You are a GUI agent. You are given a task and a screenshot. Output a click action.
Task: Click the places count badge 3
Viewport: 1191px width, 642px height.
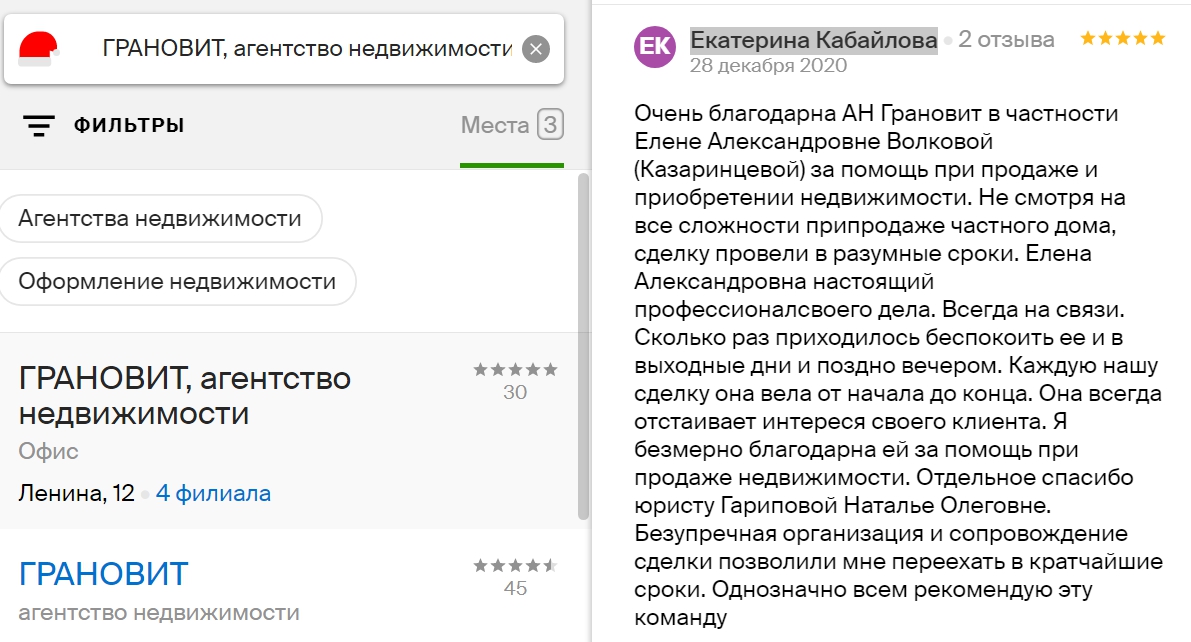(551, 124)
